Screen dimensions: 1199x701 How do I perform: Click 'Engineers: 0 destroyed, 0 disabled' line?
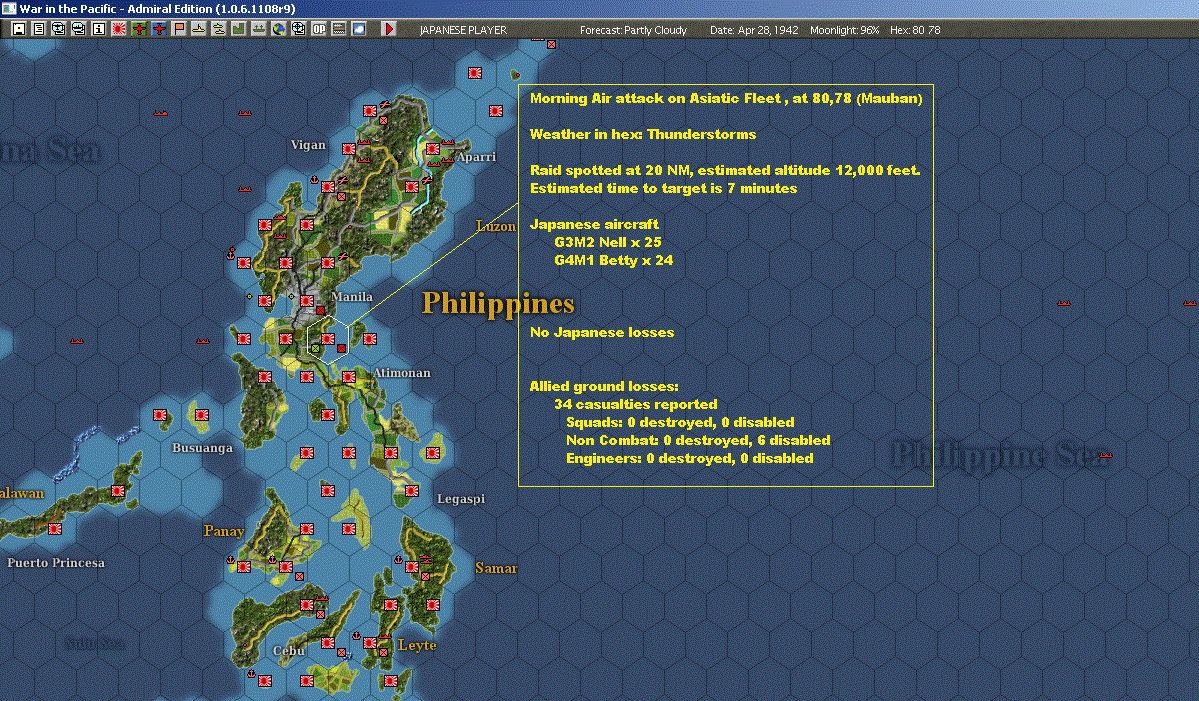pos(689,459)
